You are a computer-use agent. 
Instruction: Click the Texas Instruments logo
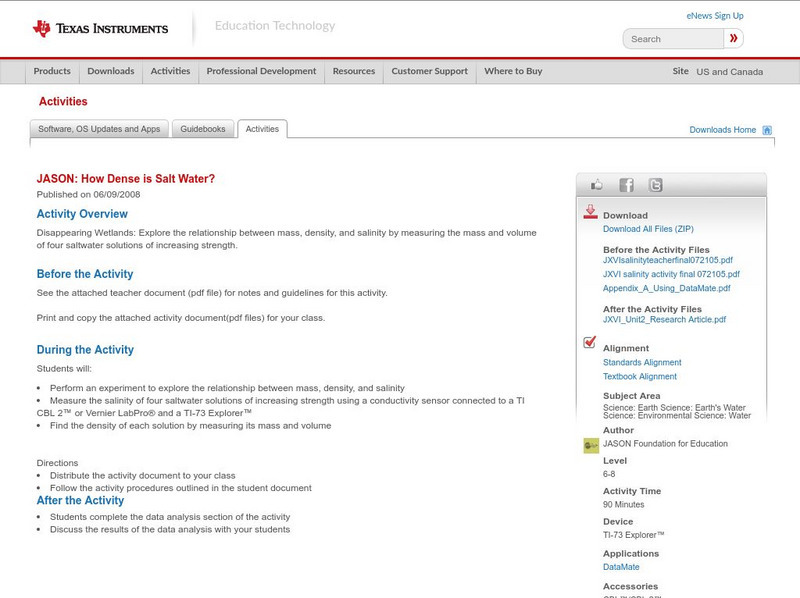coord(101,29)
